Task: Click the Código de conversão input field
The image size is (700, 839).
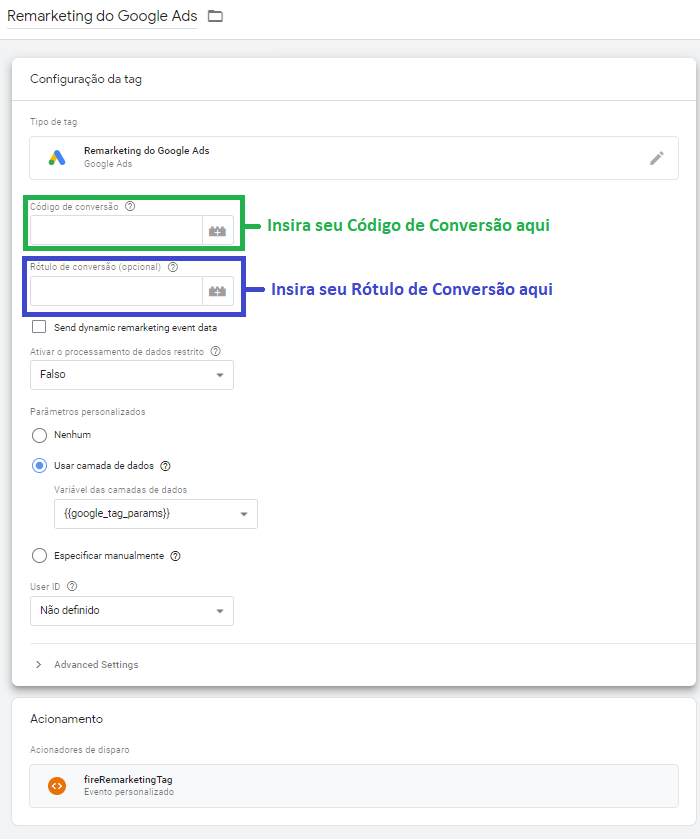Action: (x=116, y=231)
